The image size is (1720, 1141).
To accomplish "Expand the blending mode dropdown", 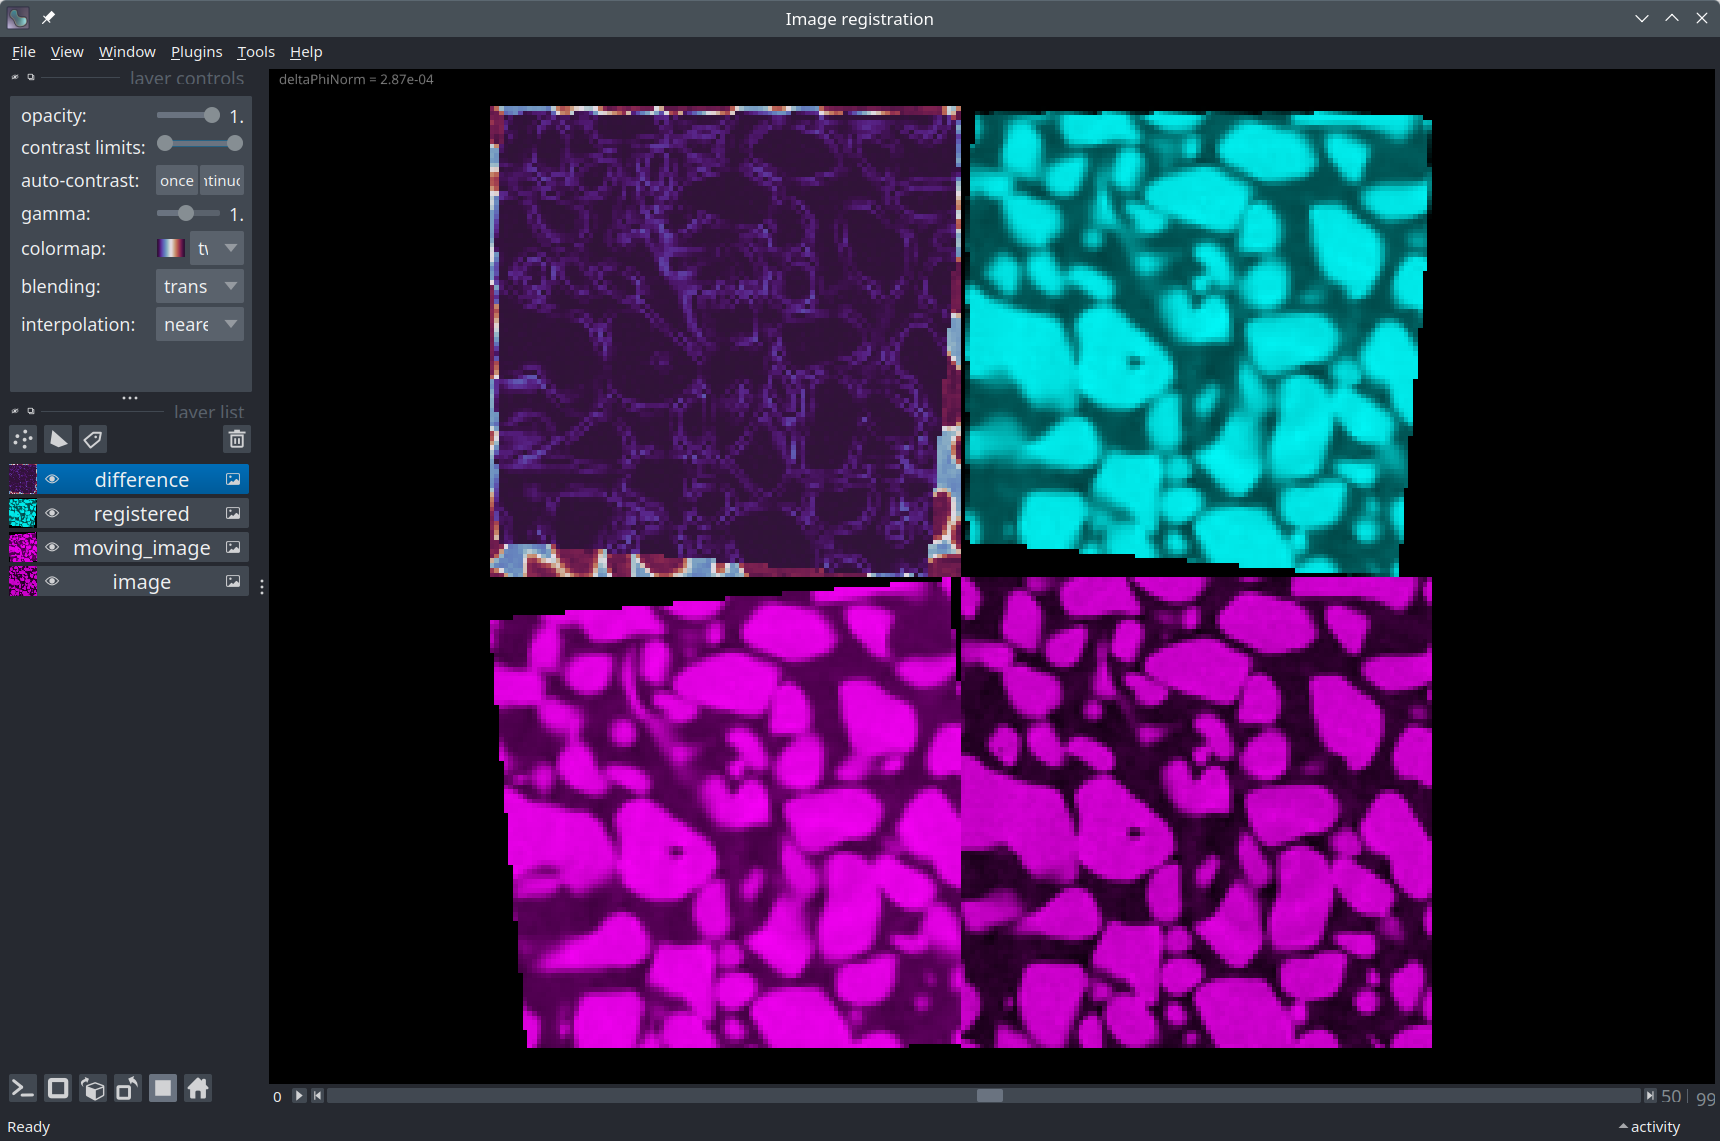I will tap(200, 287).
